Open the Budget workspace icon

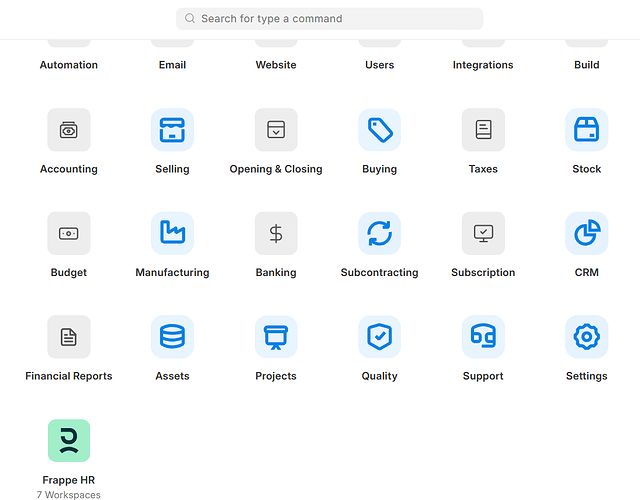point(69,233)
